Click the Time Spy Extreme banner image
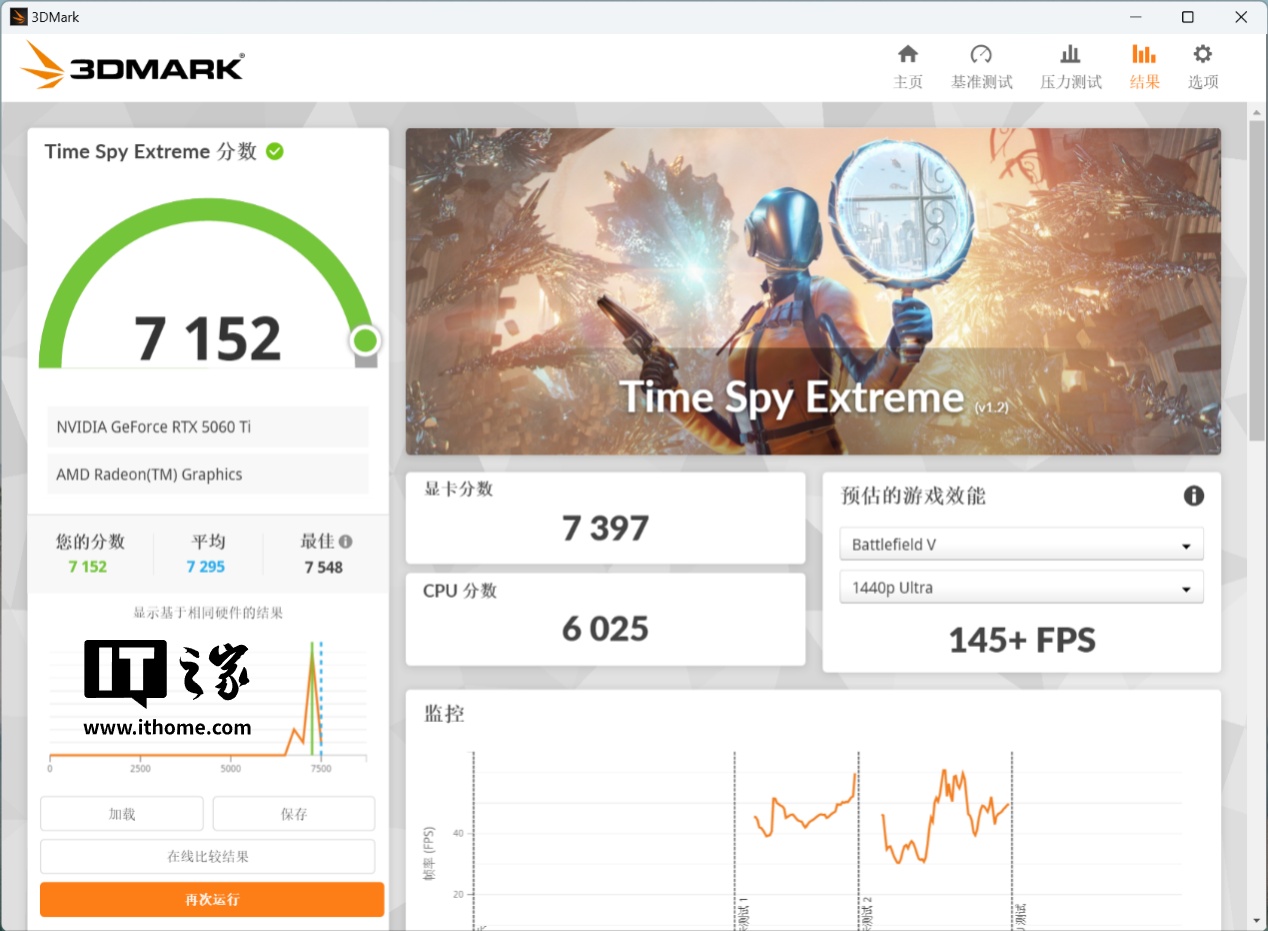Viewport: 1268px width, 931px height. [x=812, y=291]
